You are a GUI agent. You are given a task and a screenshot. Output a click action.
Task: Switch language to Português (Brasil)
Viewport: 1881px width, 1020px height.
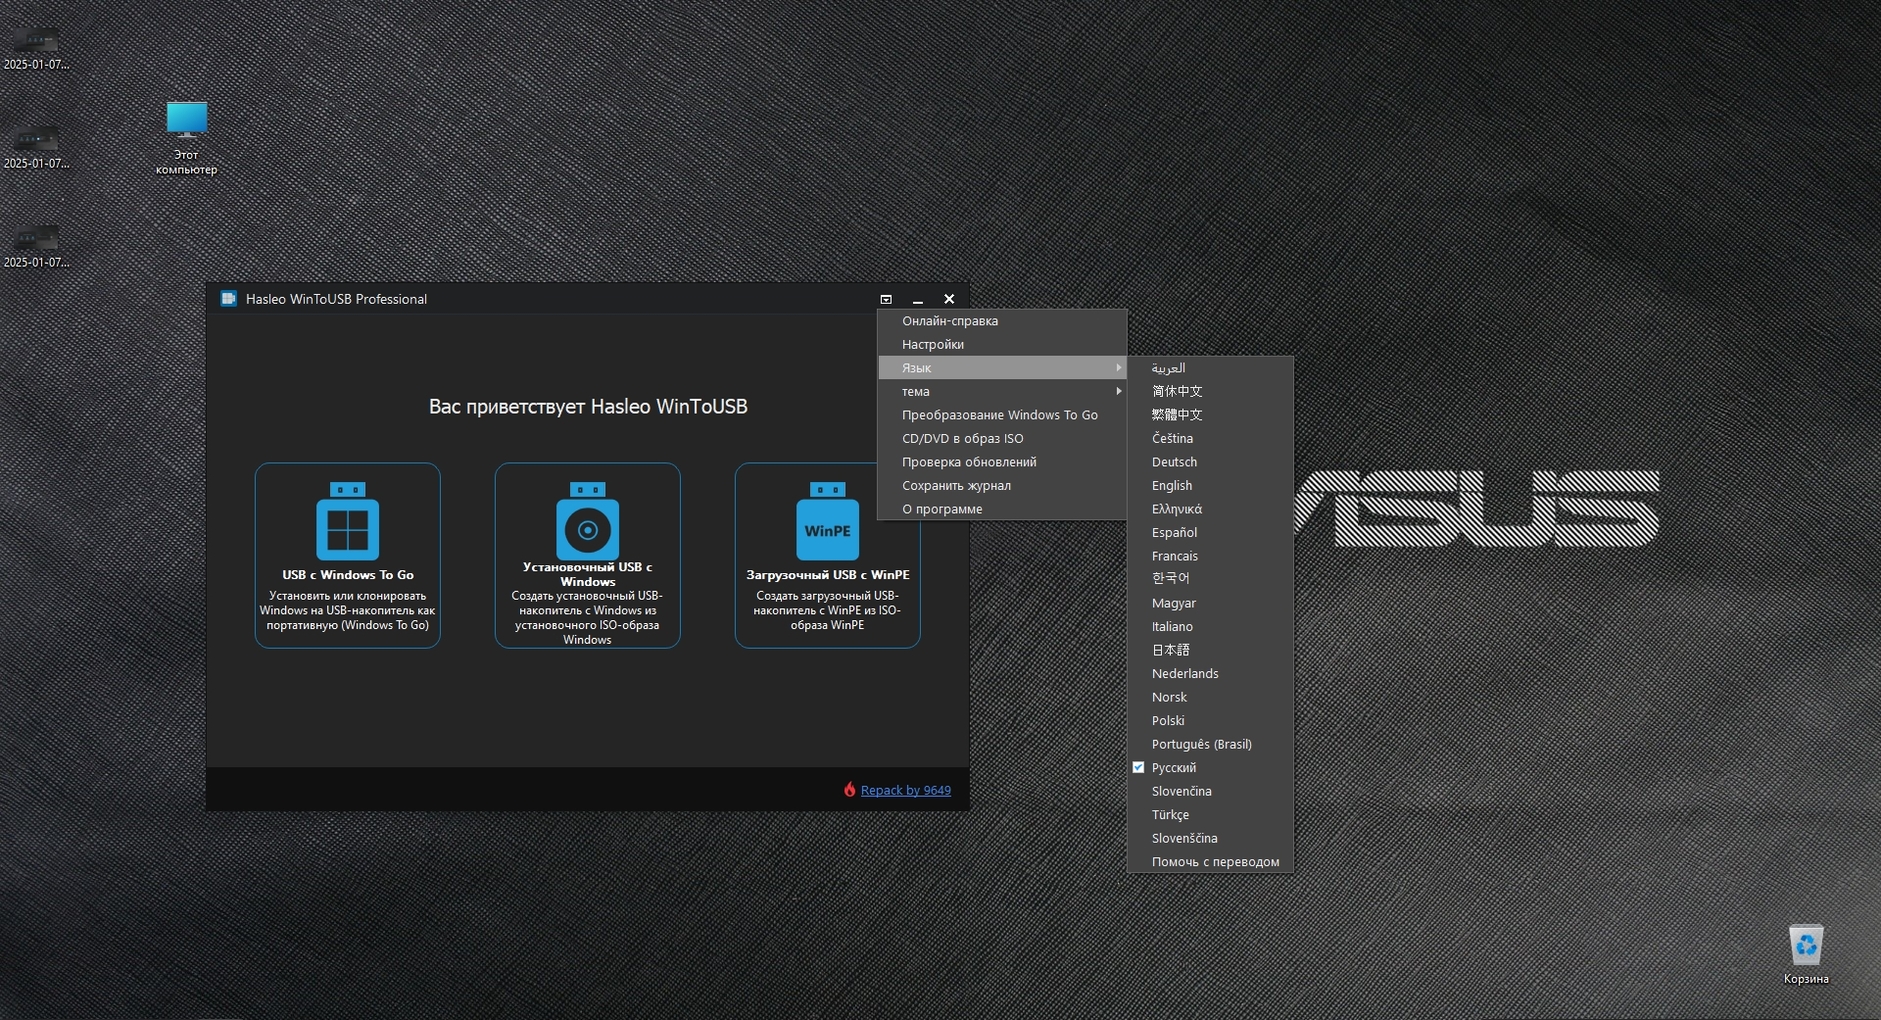[1210, 744]
